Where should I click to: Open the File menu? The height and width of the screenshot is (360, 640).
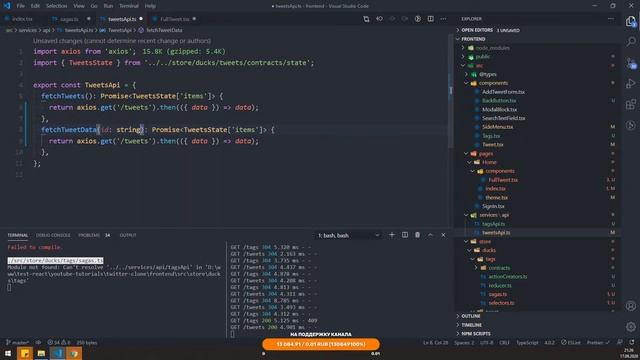click(21, 6)
